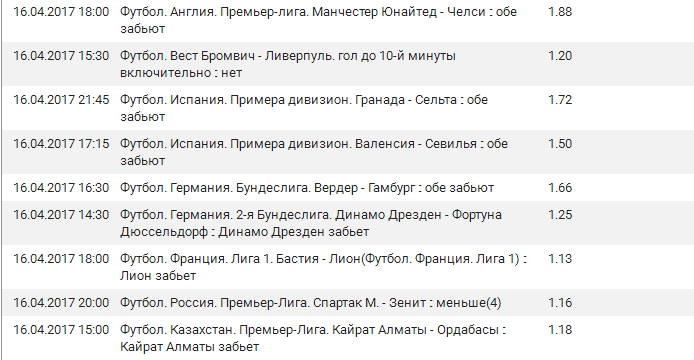Click the 1.50 coefficient
This screenshot has width=694, height=360.
pos(560,144)
